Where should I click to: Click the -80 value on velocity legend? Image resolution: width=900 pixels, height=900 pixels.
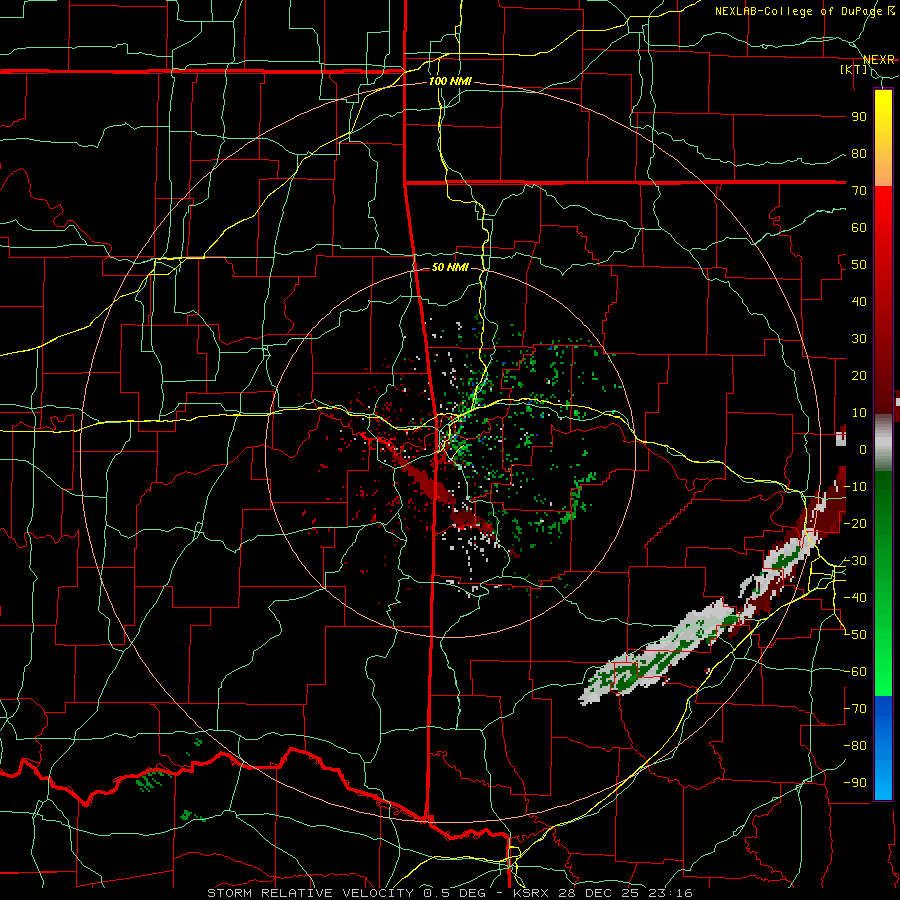pos(855,746)
